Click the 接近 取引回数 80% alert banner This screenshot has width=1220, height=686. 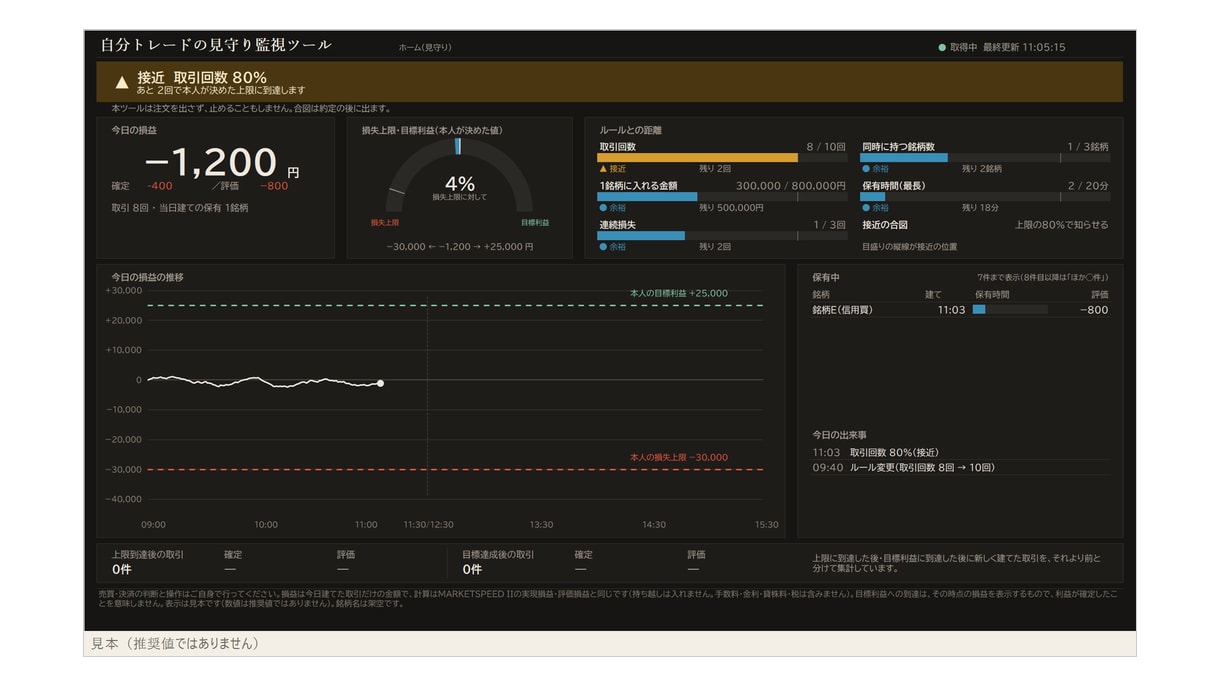pos(609,82)
